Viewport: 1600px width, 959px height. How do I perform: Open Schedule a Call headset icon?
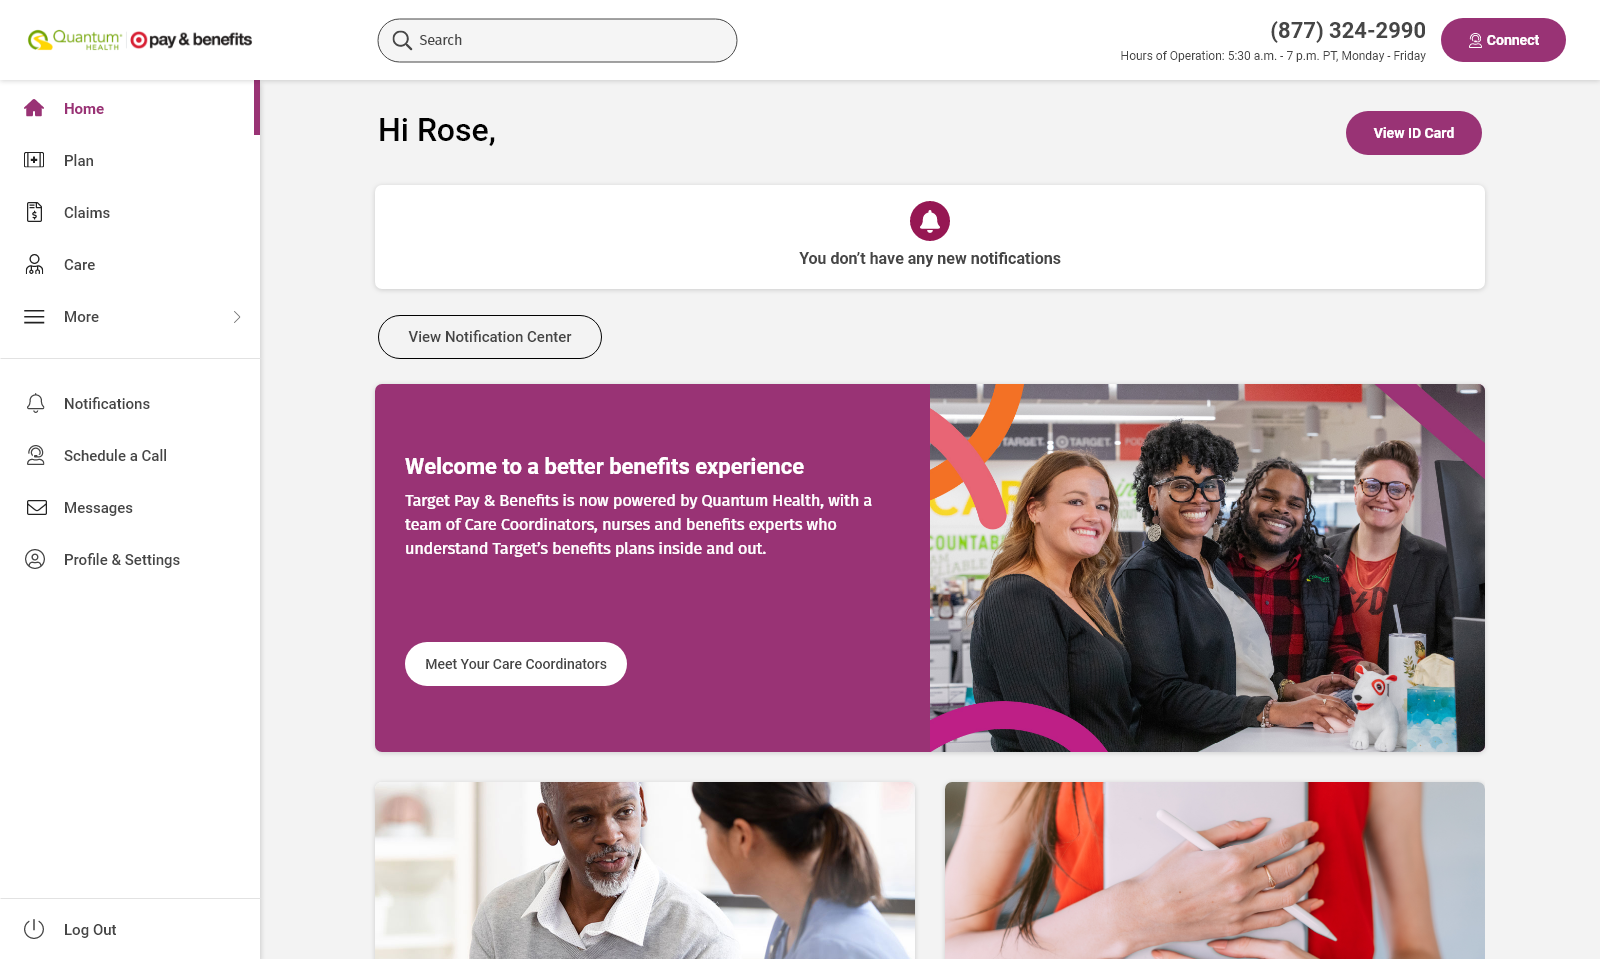36,455
